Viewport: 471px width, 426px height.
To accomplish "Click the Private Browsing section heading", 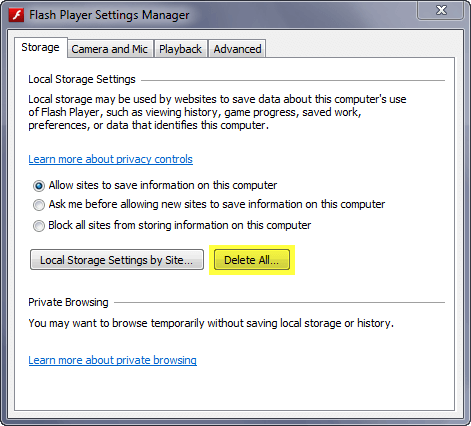I will [x=68, y=302].
